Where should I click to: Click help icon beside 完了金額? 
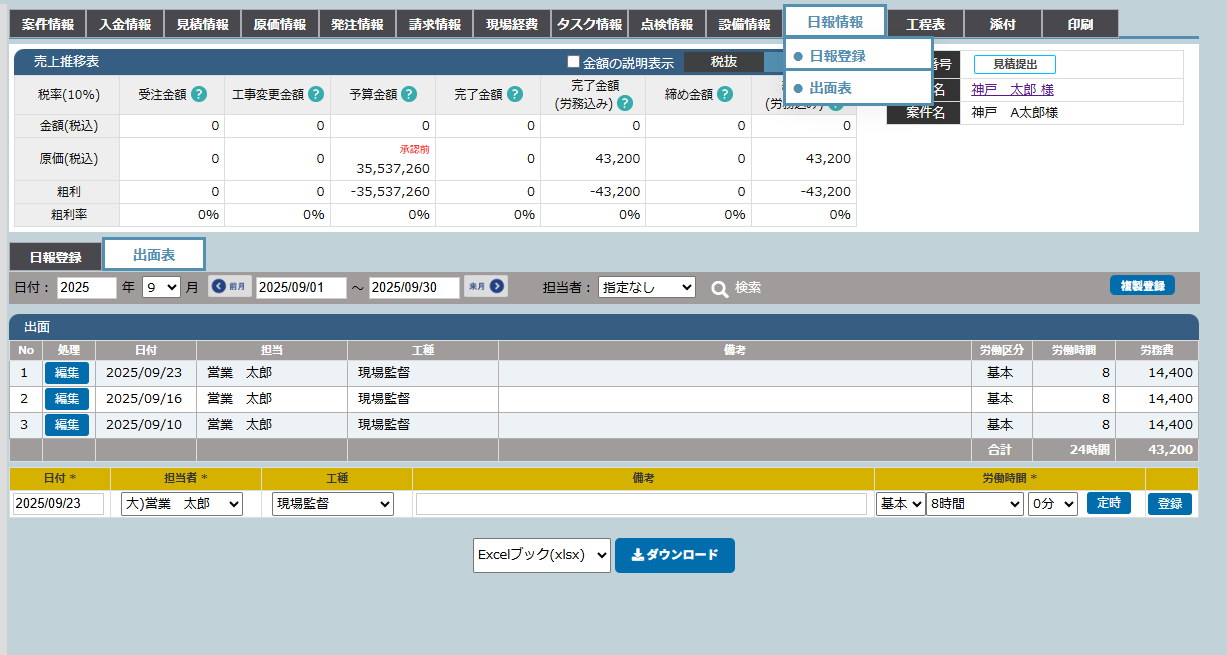click(x=515, y=95)
